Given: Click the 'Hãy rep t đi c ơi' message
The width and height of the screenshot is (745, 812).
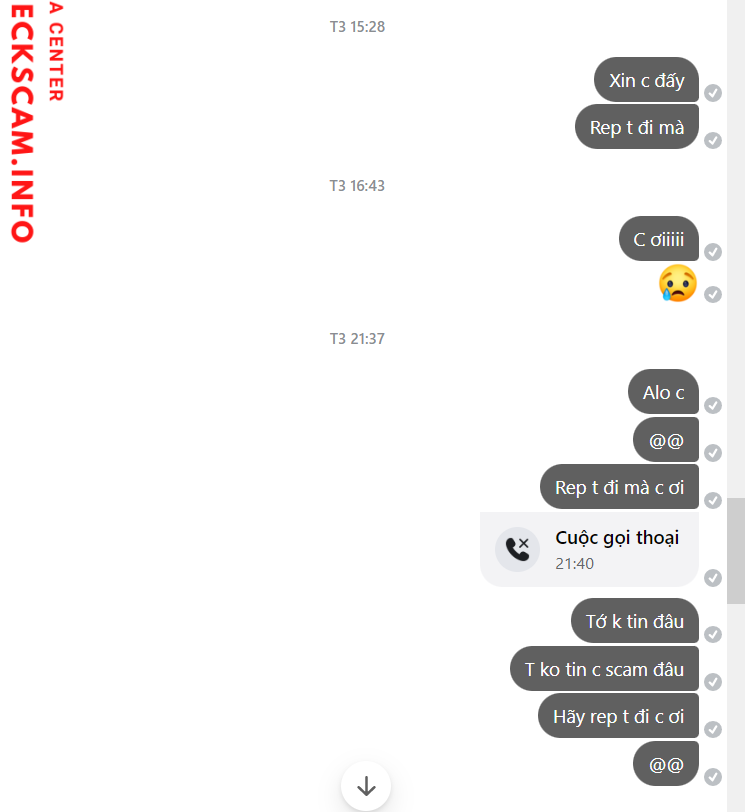Looking at the screenshot, I should click(618, 716).
